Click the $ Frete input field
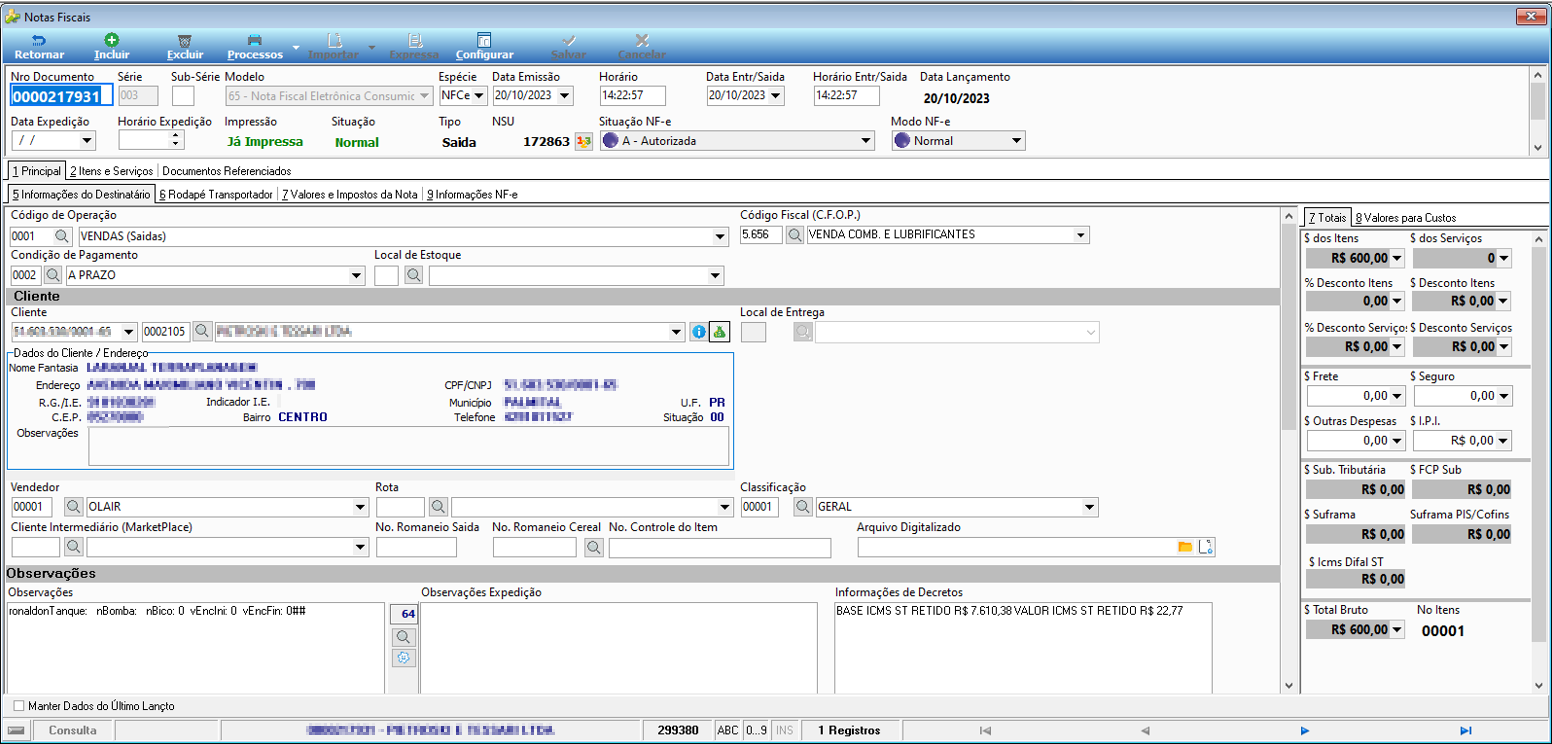The height and width of the screenshot is (744, 1552). tap(1355, 396)
